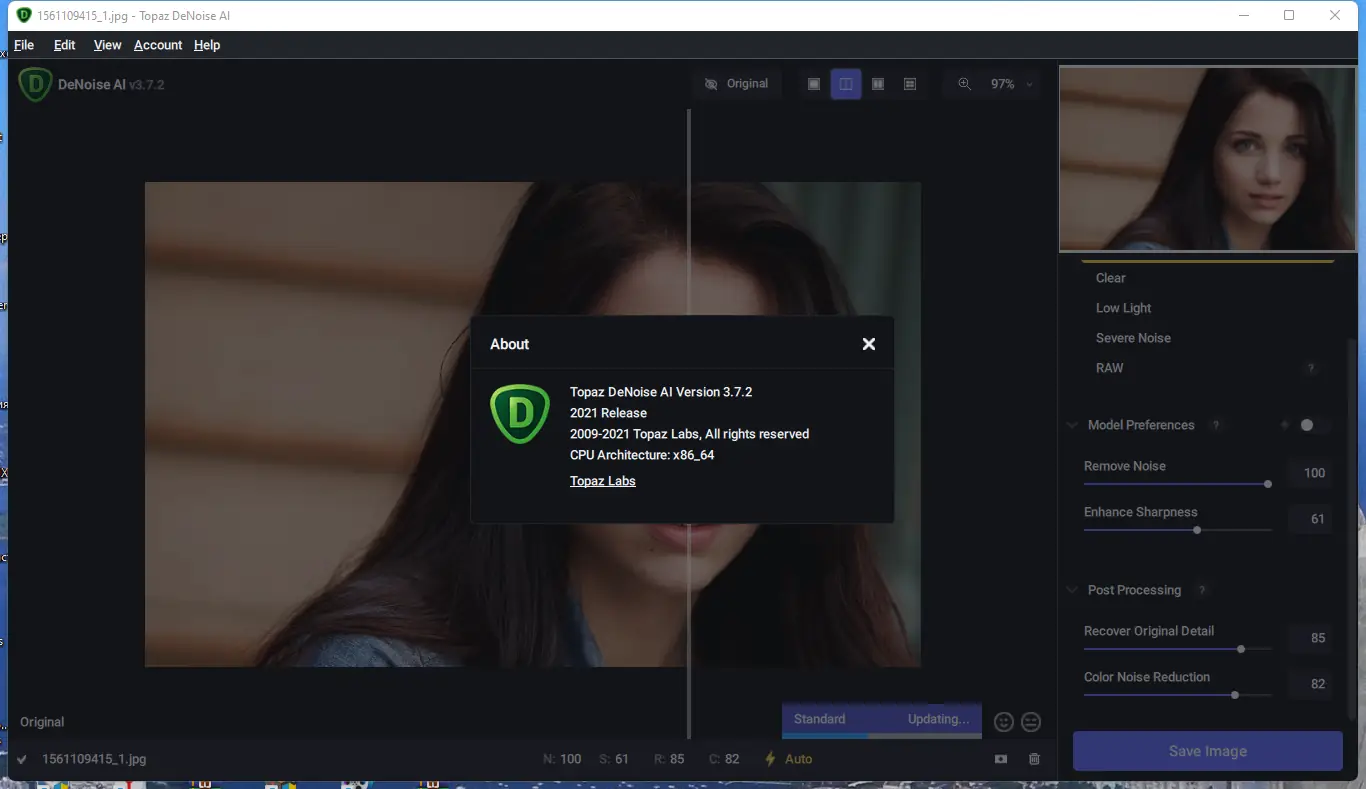Image resolution: width=1366 pixels, height=789 pixels.
Task: Click the Remove Noise value field 100
Action: 1310,473
